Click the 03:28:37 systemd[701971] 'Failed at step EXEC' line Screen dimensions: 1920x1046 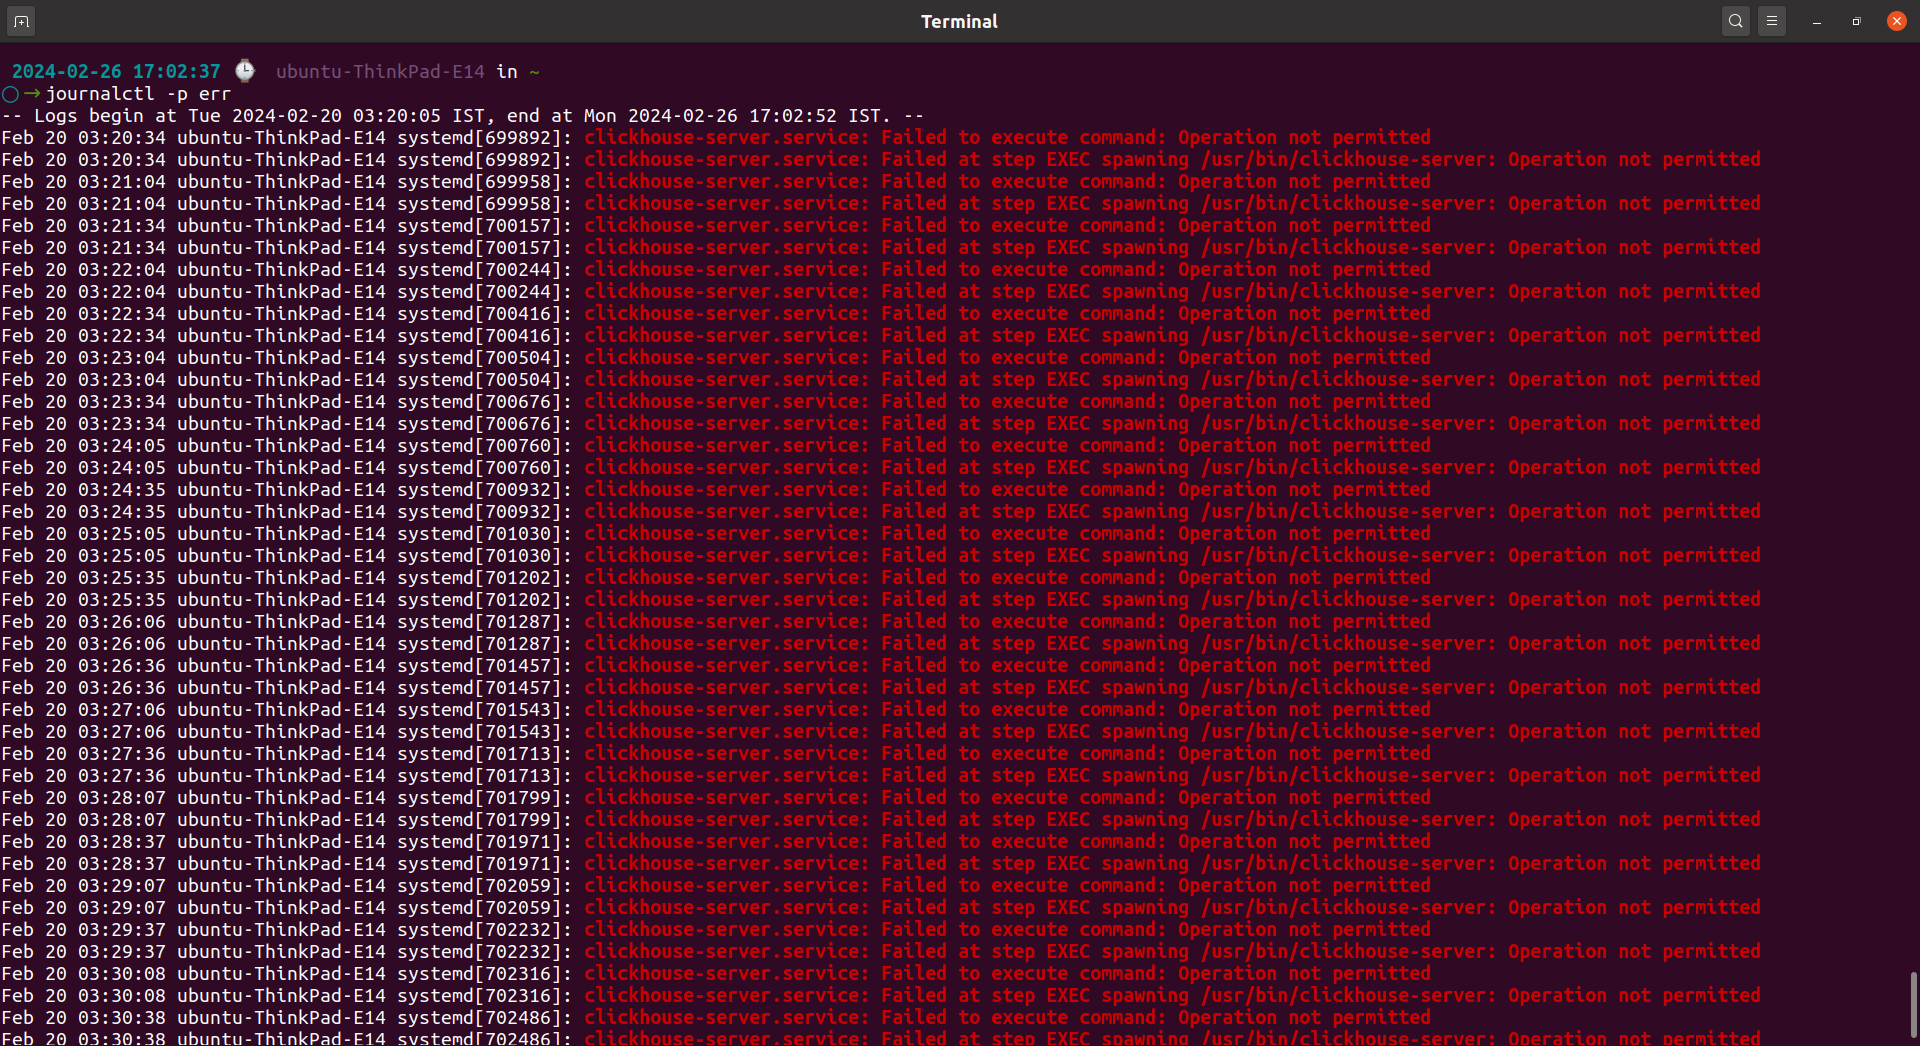coord(881,864)
